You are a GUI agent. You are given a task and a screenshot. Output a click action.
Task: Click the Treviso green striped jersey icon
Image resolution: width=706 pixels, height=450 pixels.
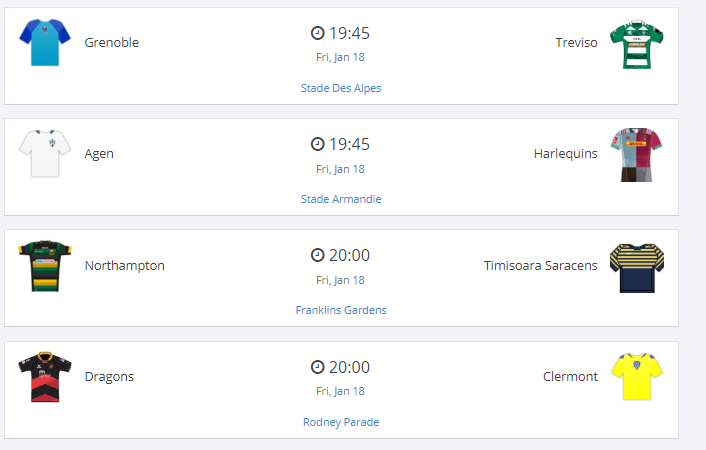(637, 43)
